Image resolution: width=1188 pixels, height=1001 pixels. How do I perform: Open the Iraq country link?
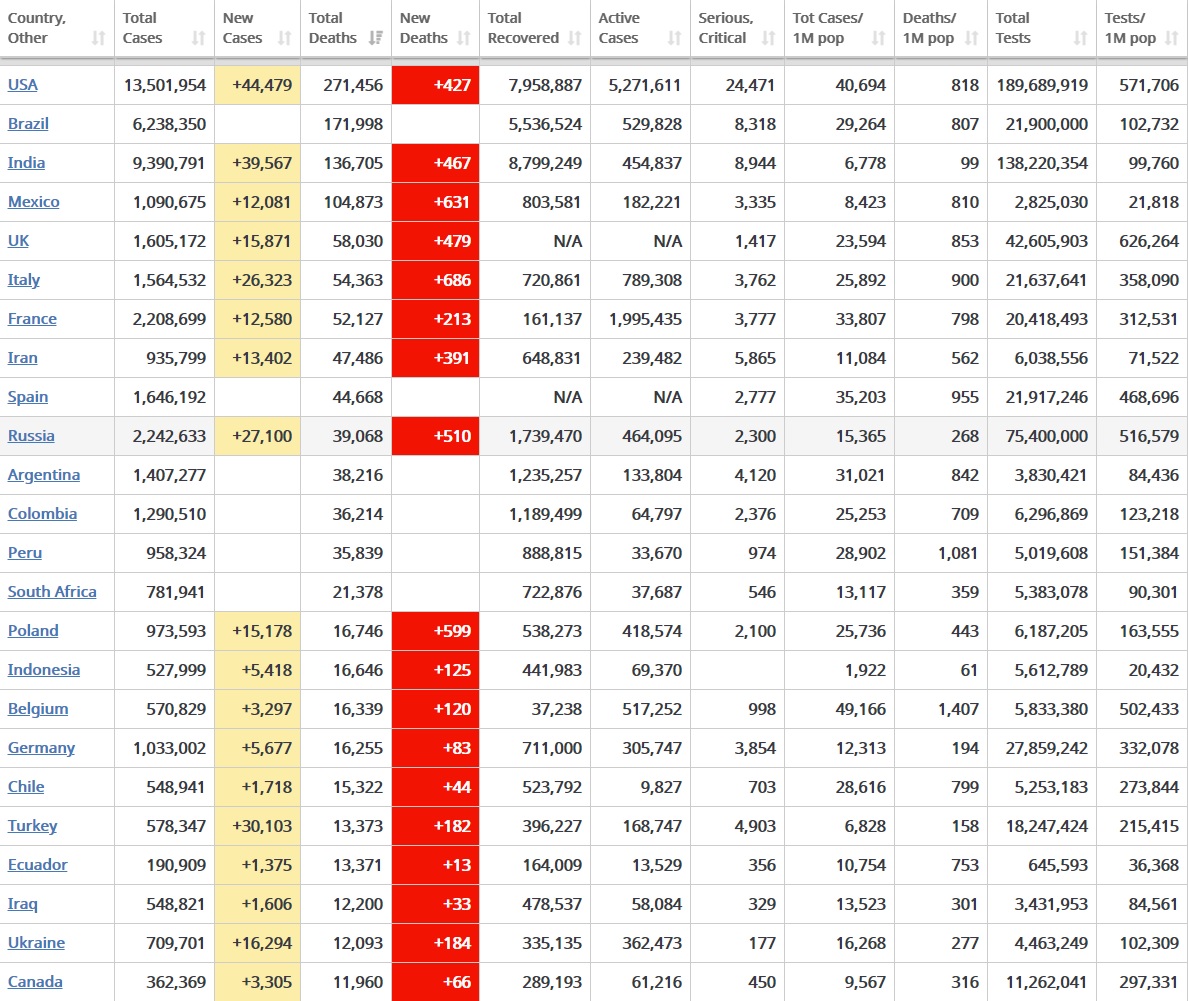coord(23,904)
